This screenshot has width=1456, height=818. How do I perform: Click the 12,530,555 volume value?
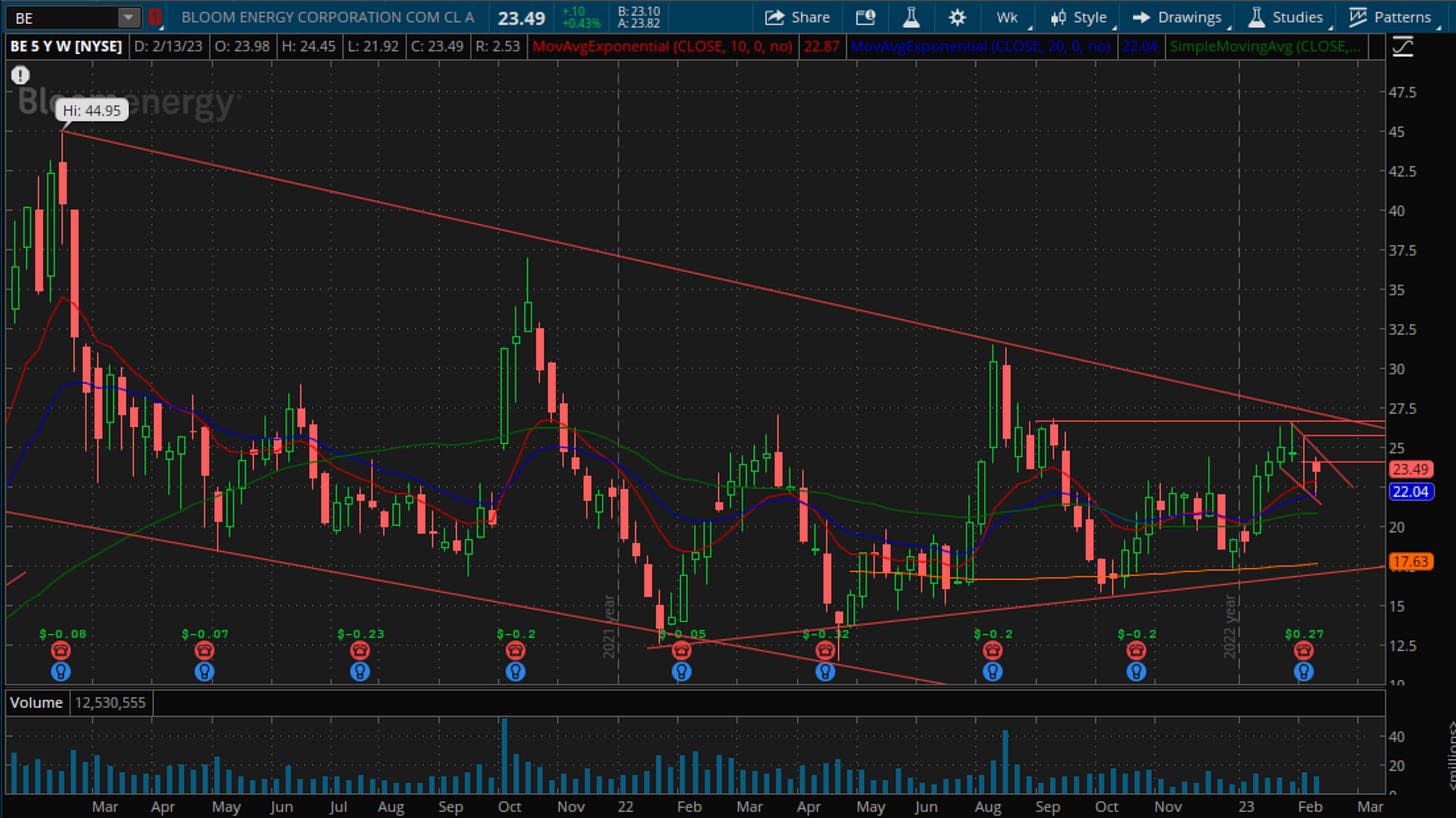point(110,703)
